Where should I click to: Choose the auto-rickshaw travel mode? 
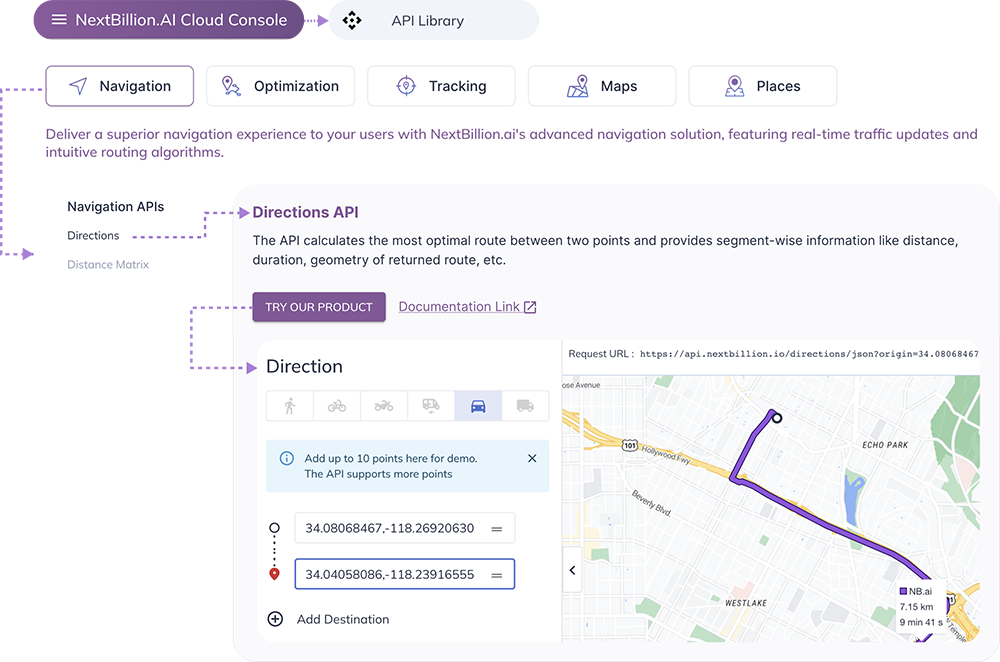coord(431,405)
